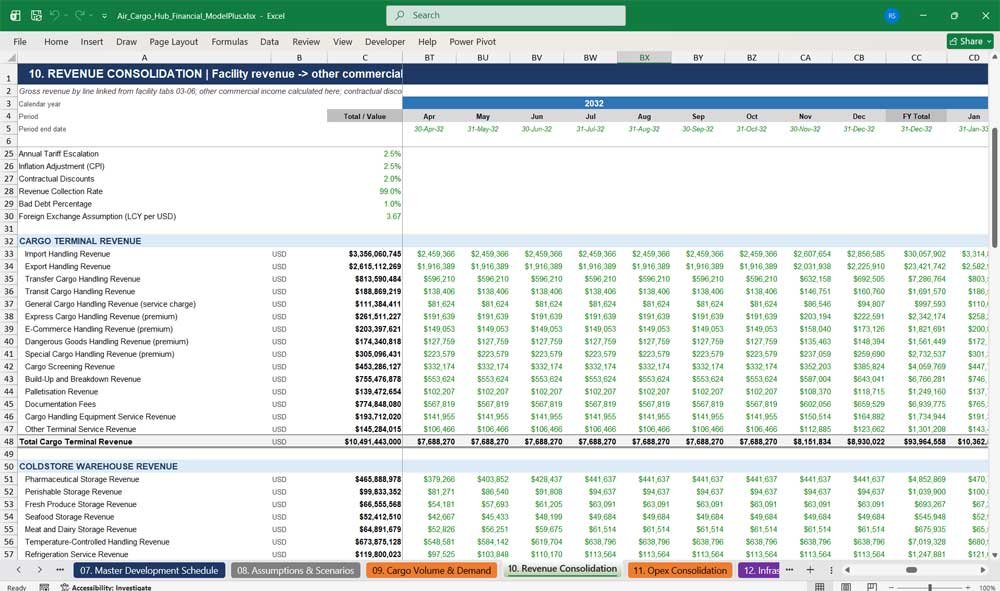Click the horizontal scrollbar thumb

tap(911, 570)
